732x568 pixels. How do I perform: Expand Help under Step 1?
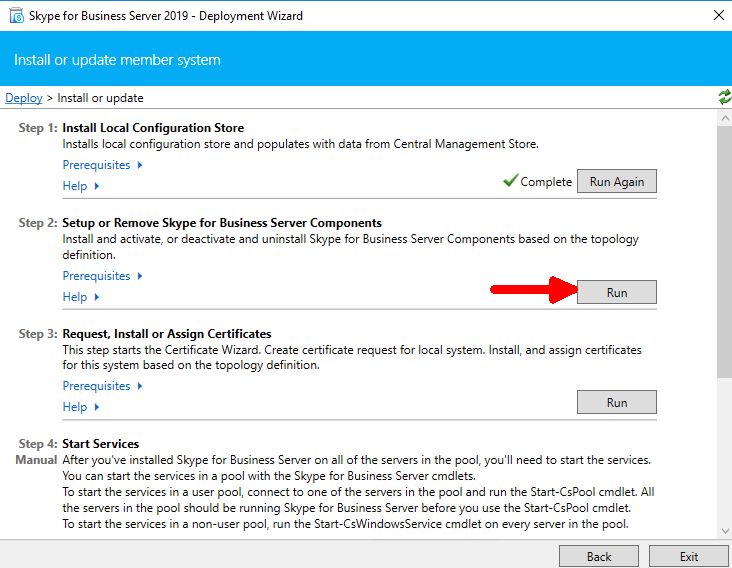tap(81, 186)
